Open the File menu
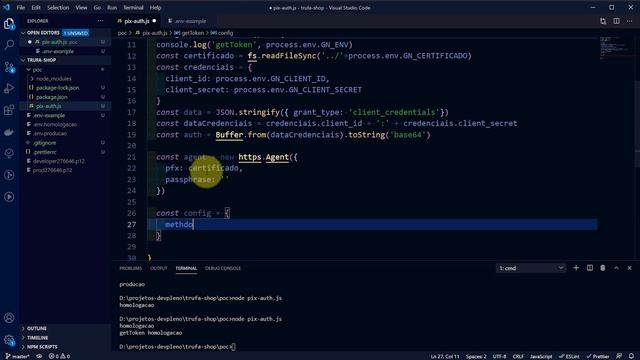This screenshot has height=360, width=640. [21, 7]
